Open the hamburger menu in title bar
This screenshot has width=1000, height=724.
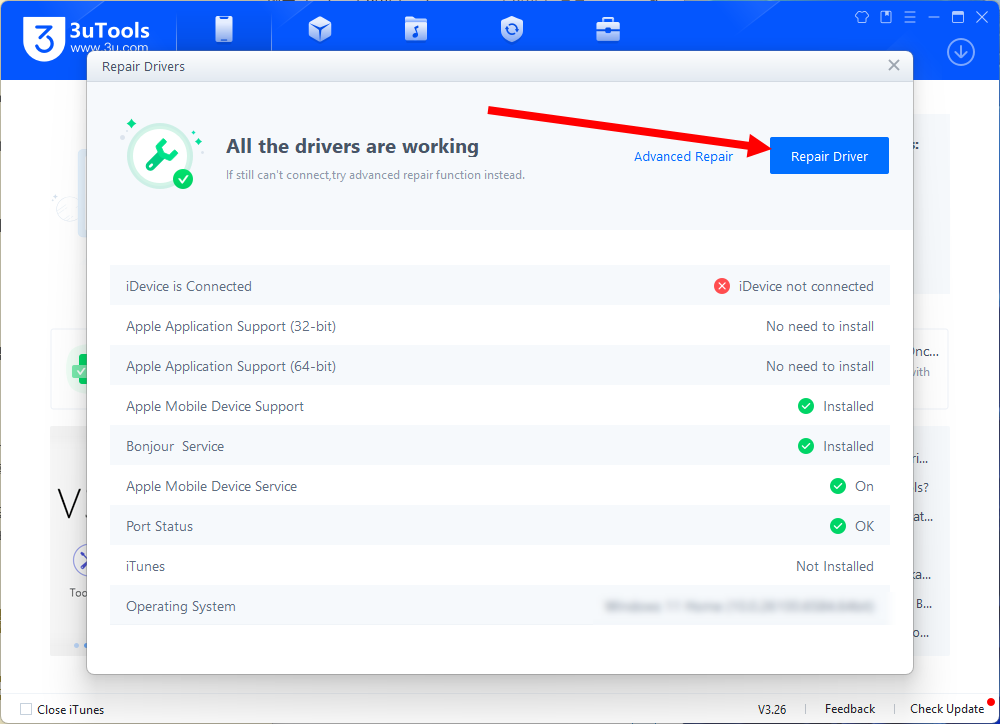pos(910,17)
